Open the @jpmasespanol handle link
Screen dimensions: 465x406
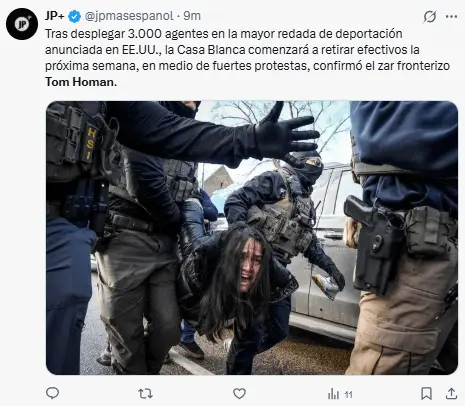[129, 16]
